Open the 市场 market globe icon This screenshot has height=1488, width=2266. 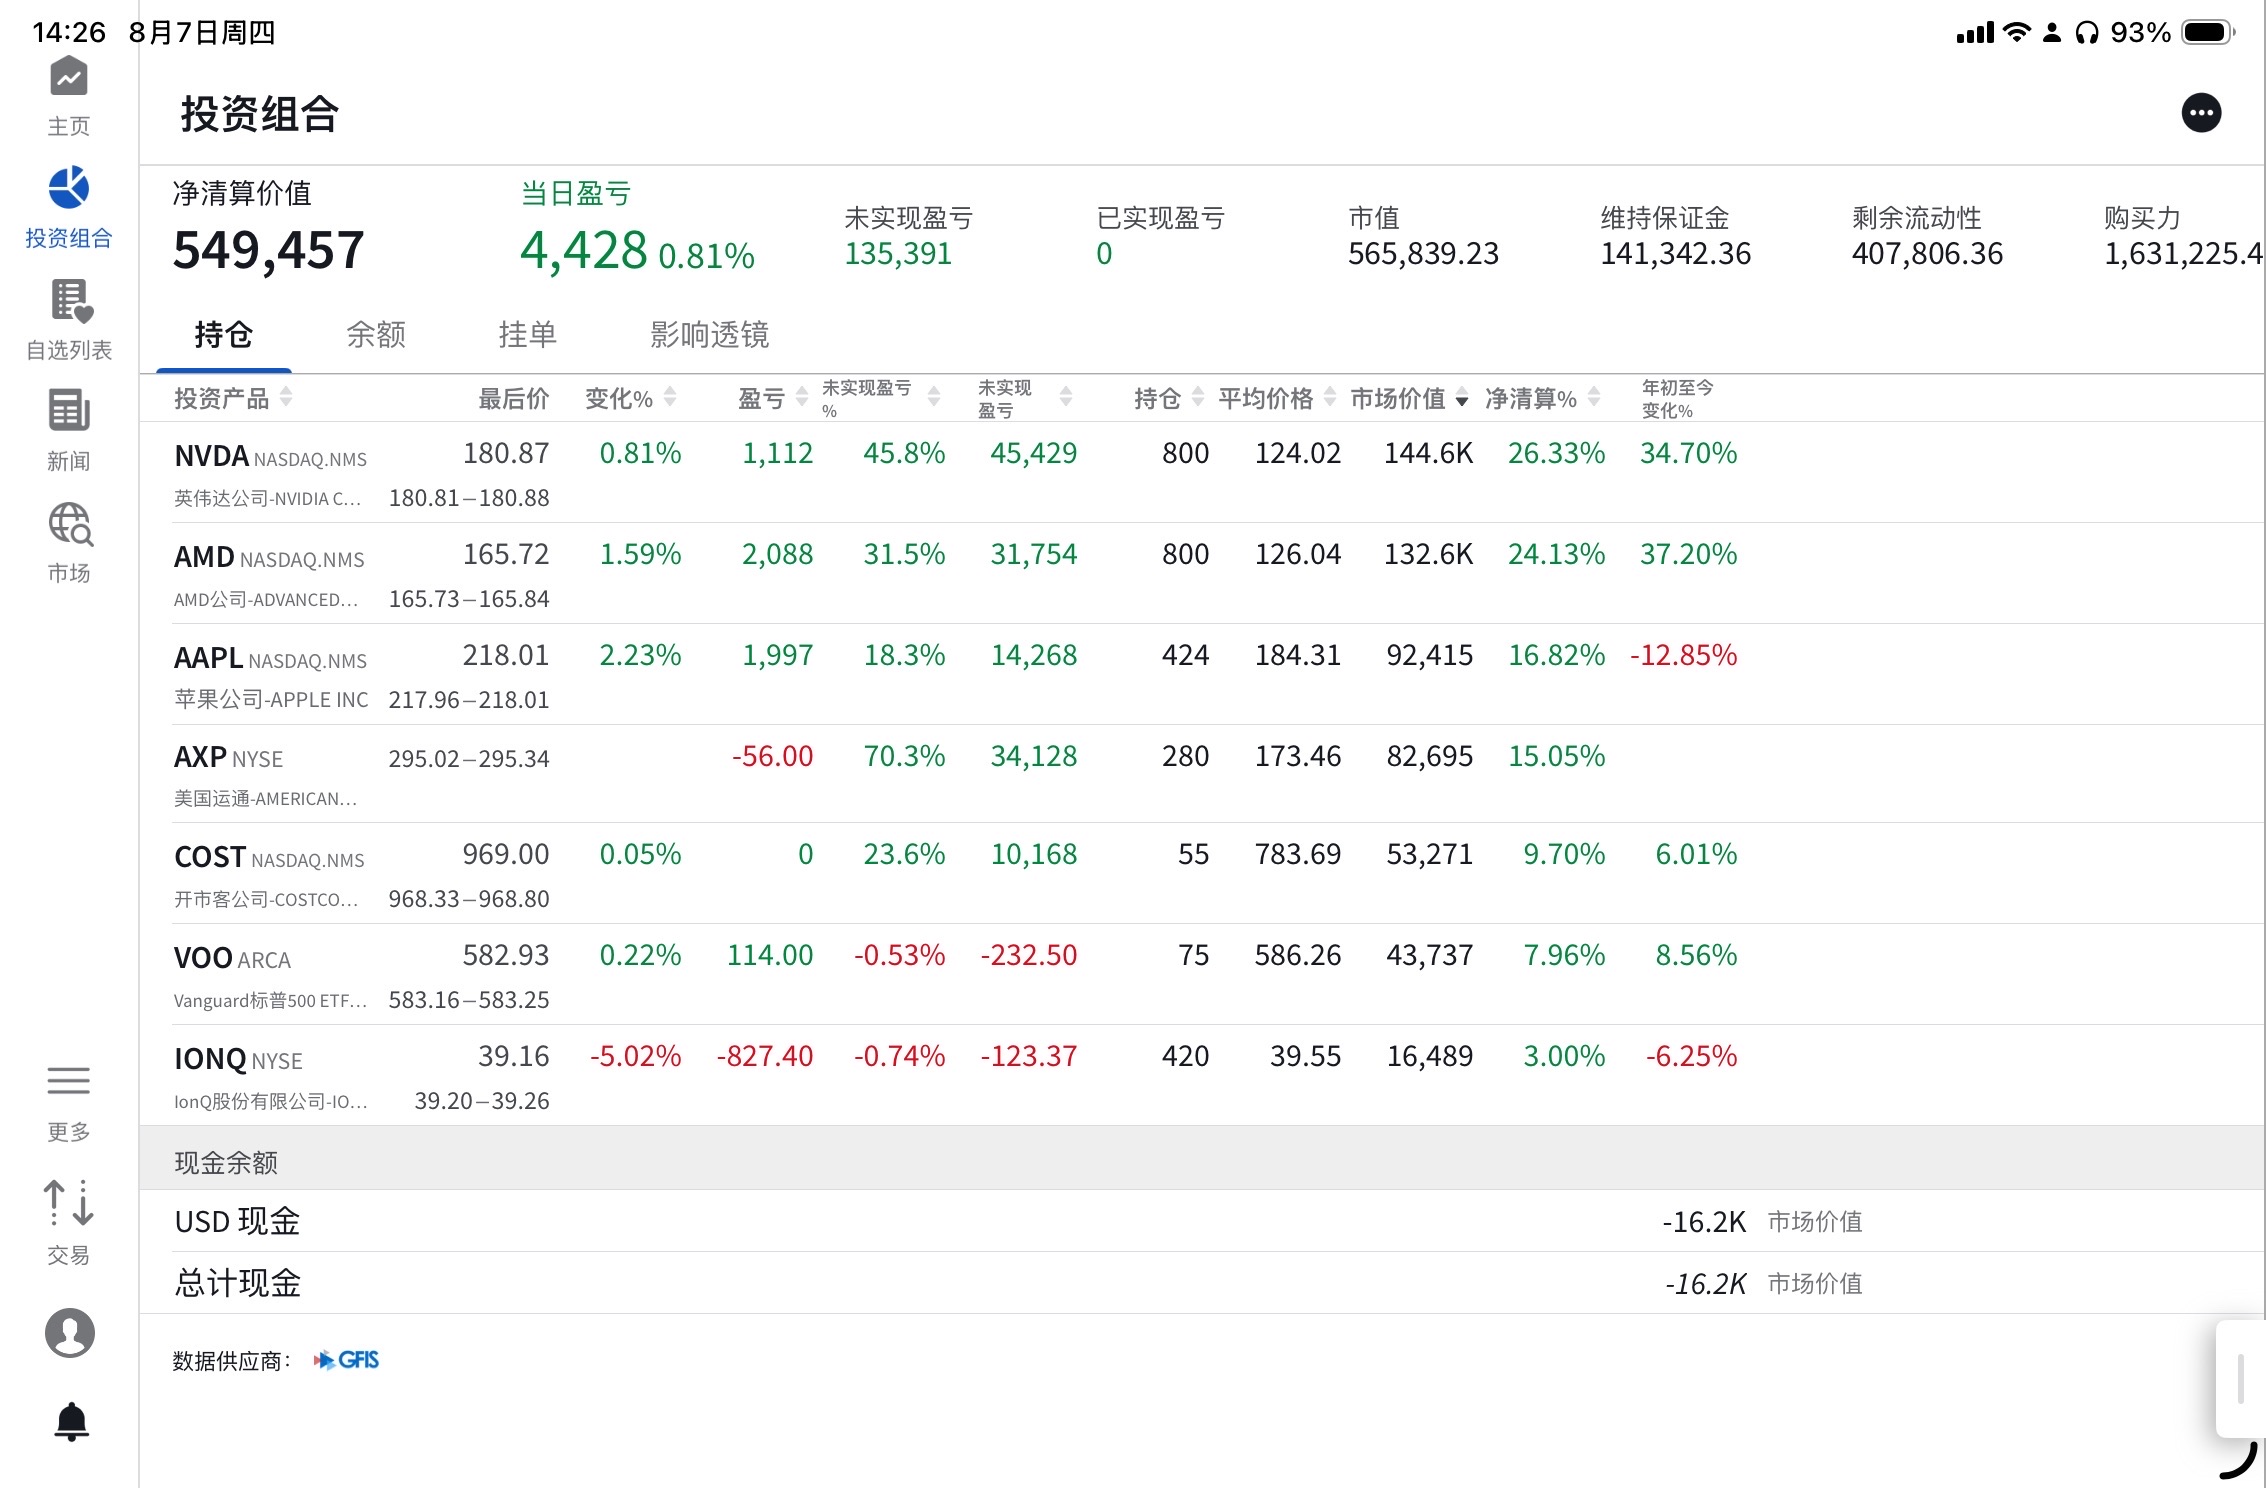70,524
